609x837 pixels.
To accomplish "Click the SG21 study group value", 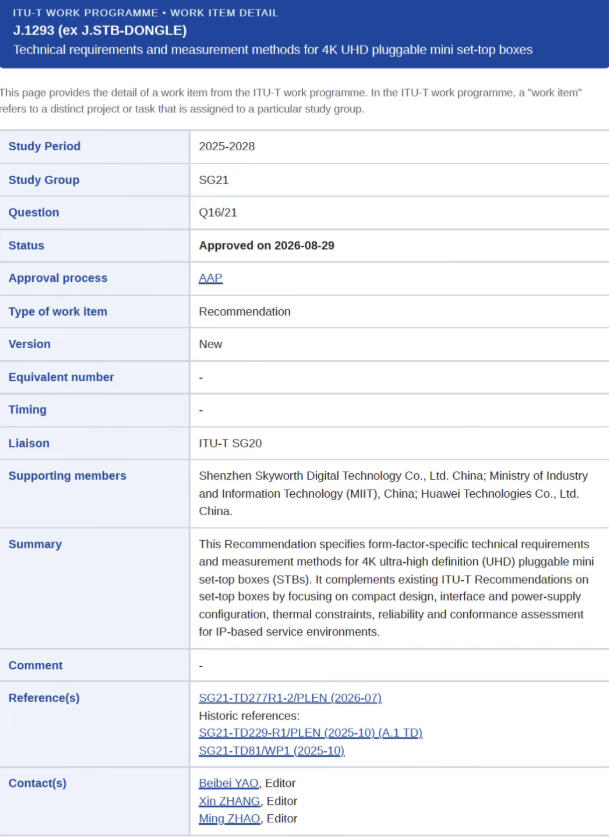I will pos(213,180).
